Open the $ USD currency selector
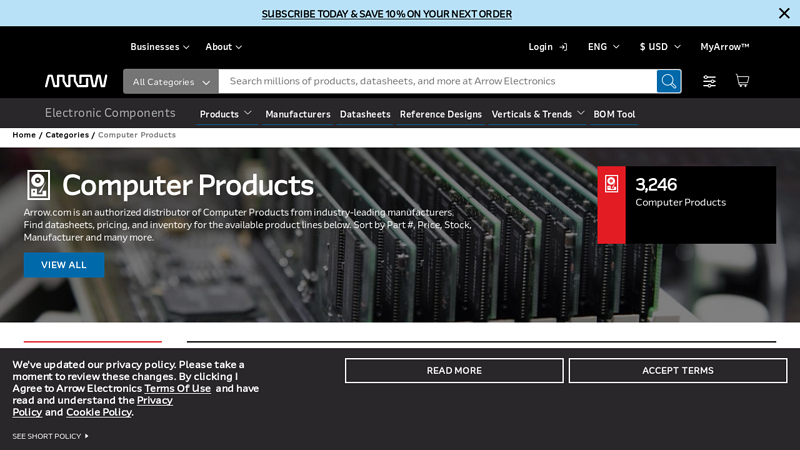The image size is (800, 450). pyautogui.click(x=660, y=46)
